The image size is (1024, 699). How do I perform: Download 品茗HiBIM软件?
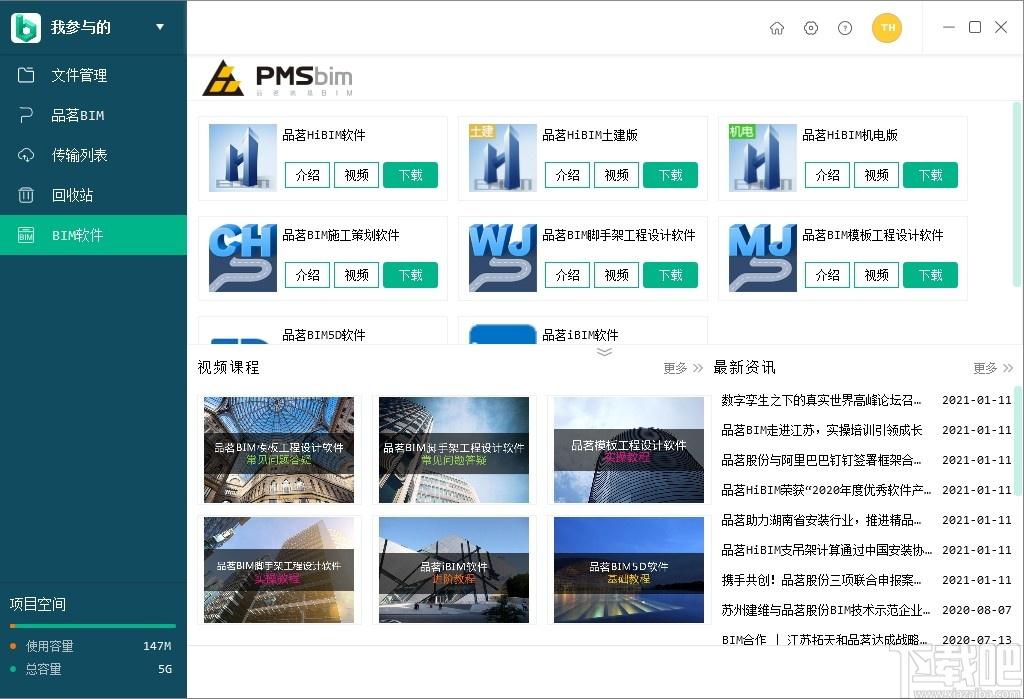click(410, 175)
